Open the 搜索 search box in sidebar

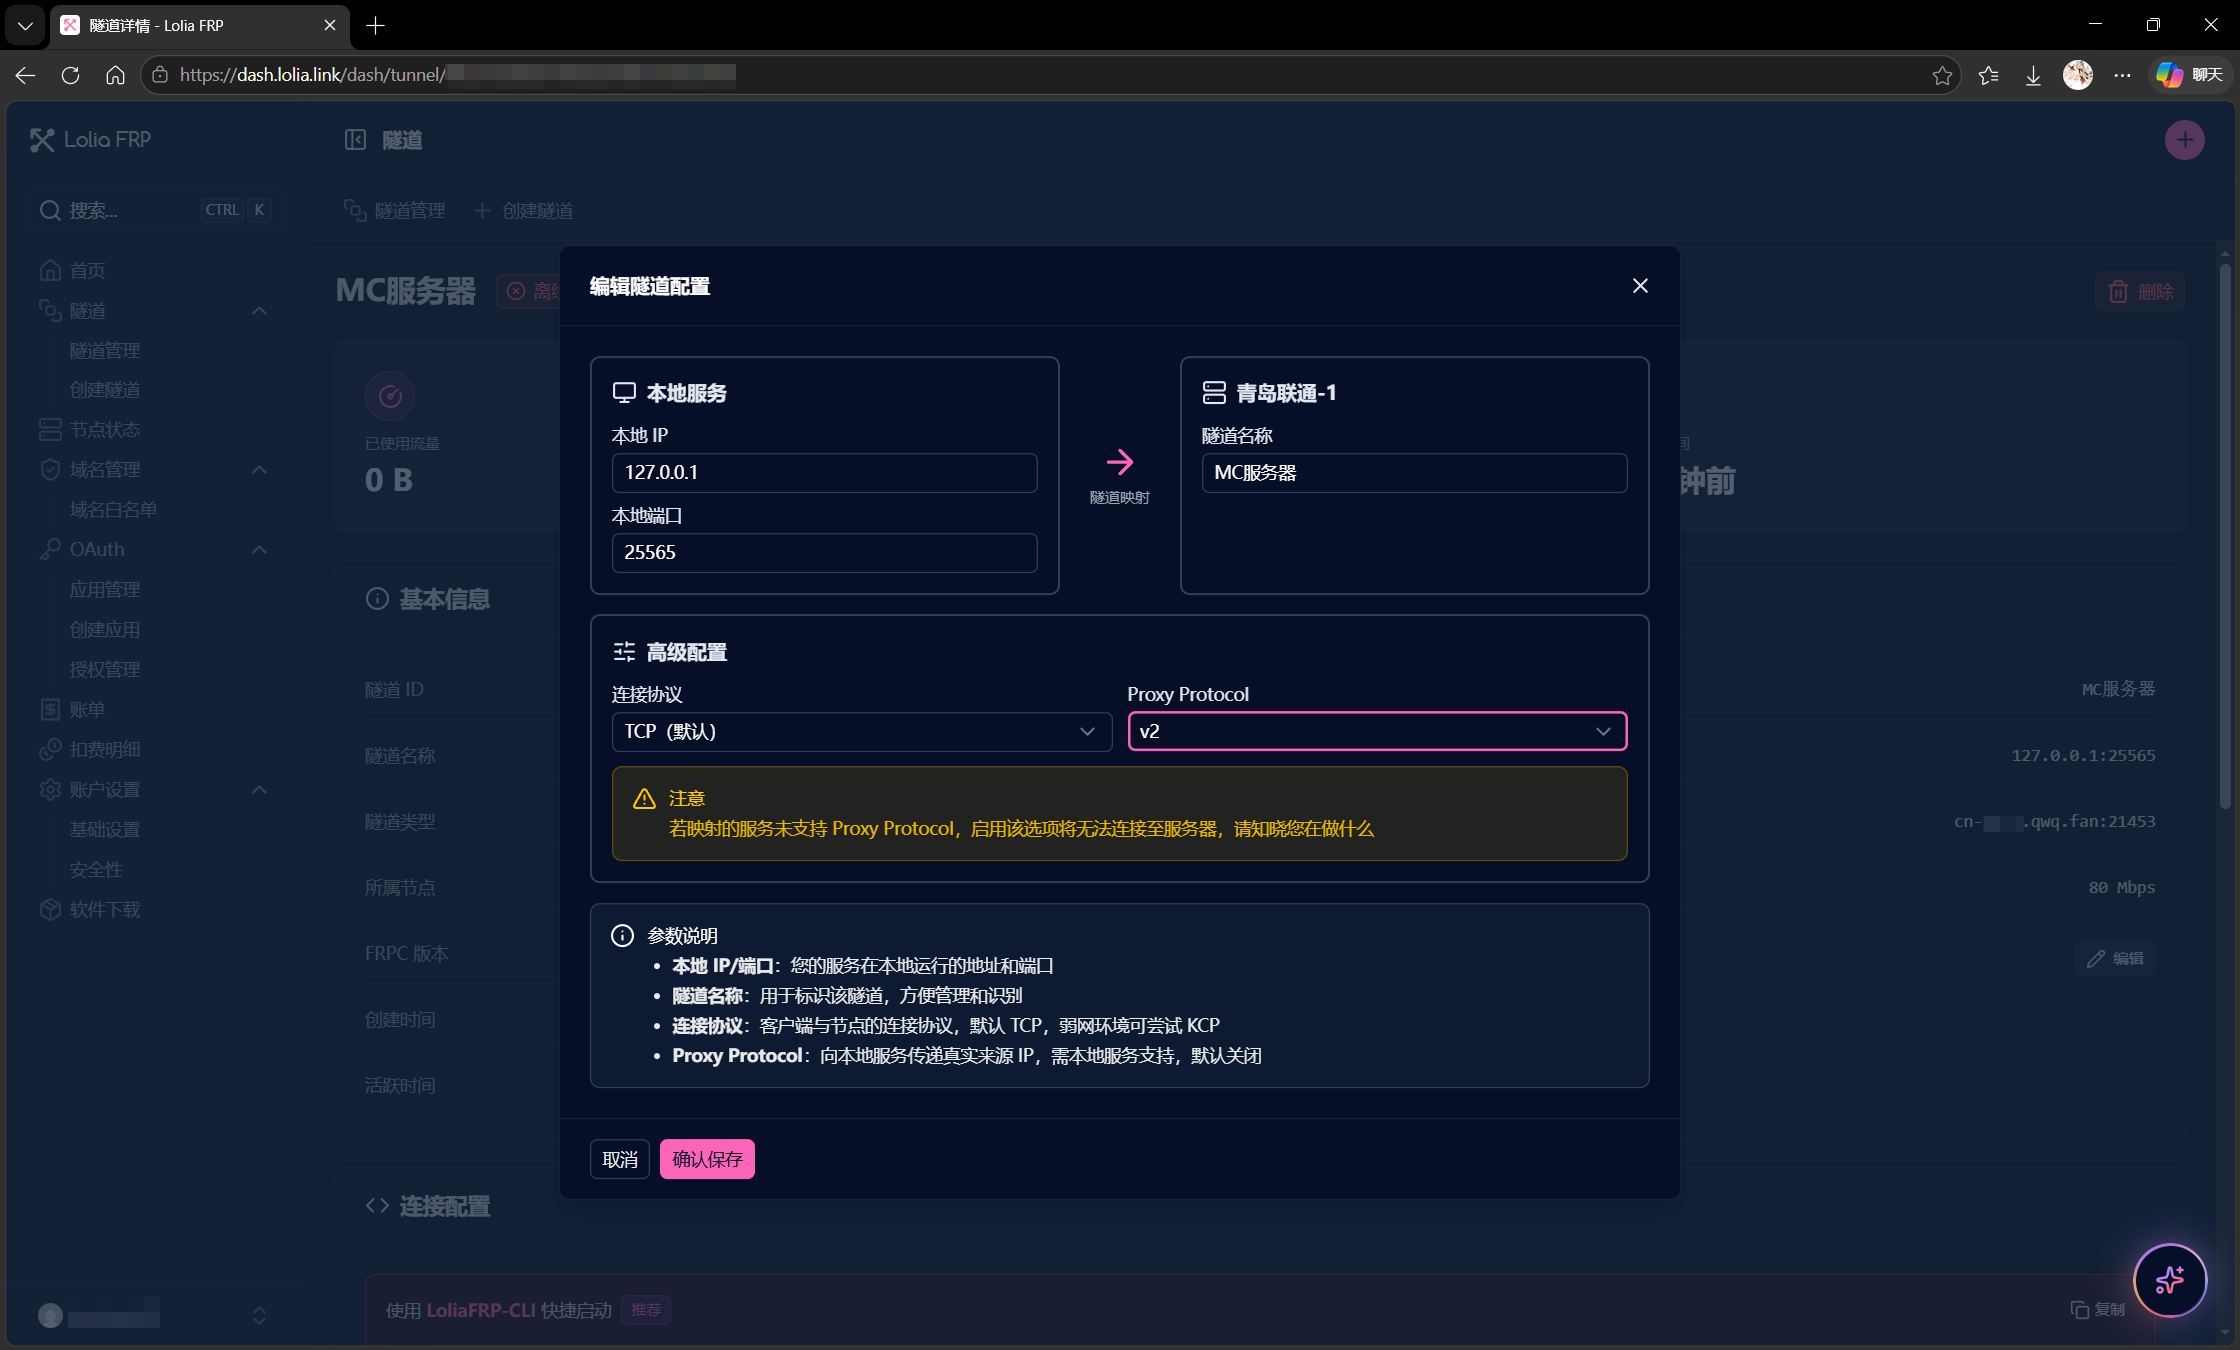[x=155, y=210]
